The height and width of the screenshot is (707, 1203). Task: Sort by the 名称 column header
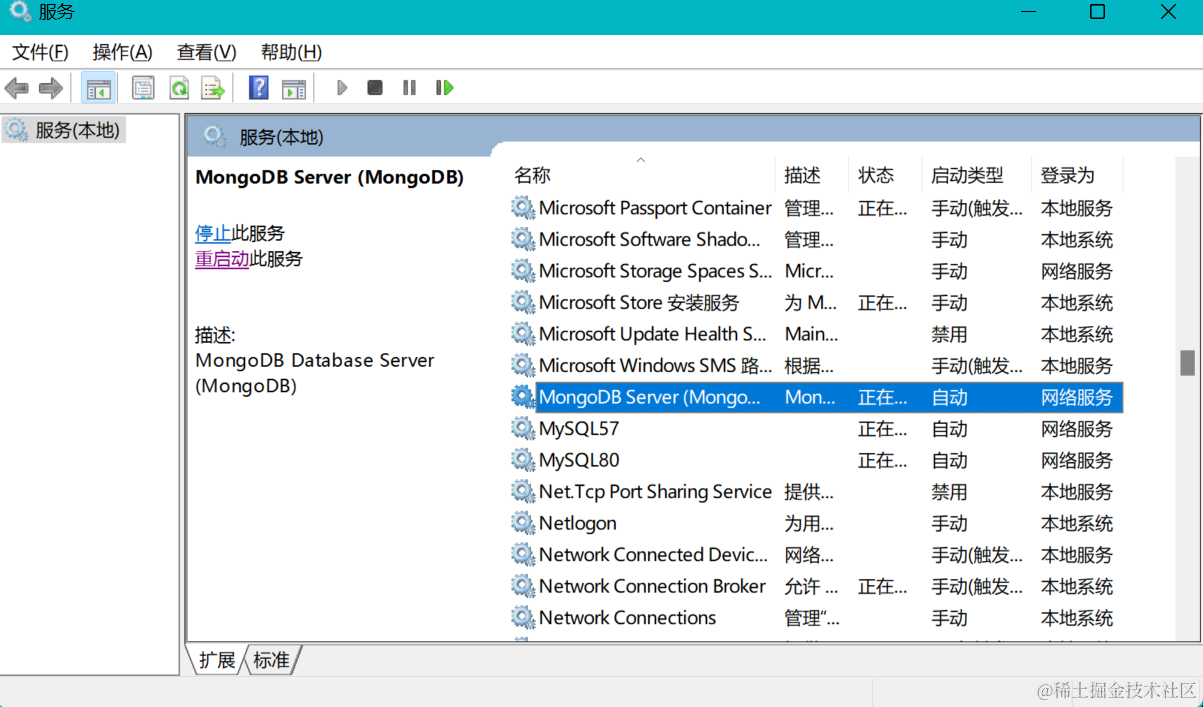coord(640,175)
